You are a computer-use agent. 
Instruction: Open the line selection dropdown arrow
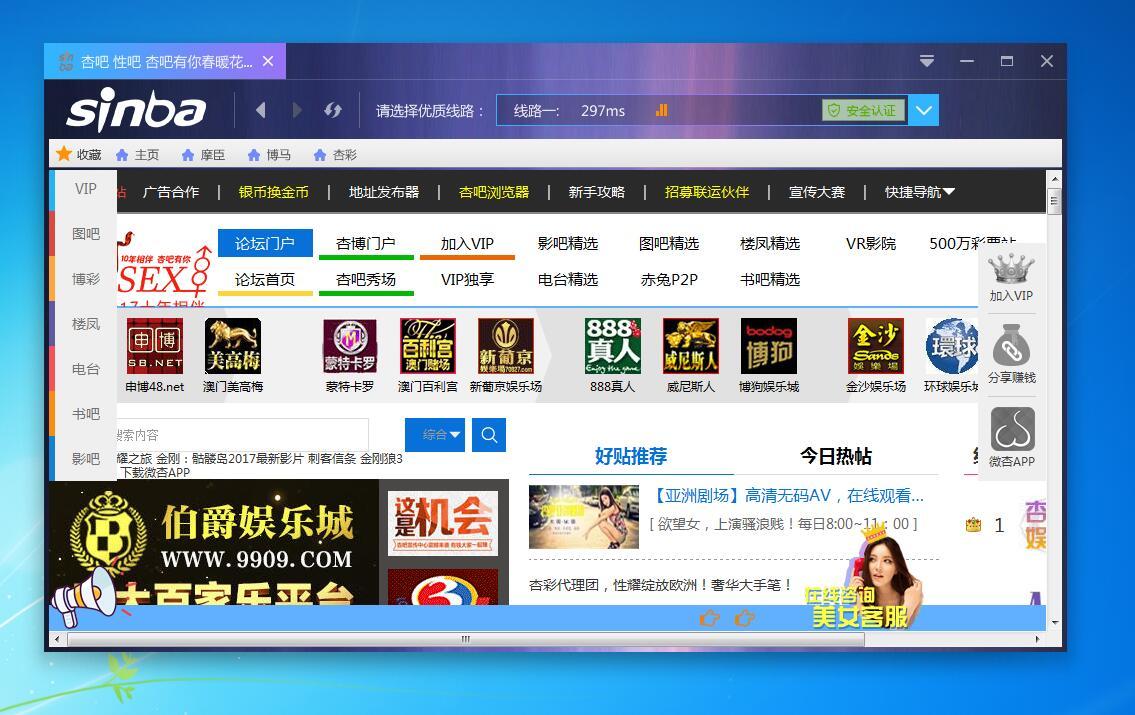click(924, 111)
